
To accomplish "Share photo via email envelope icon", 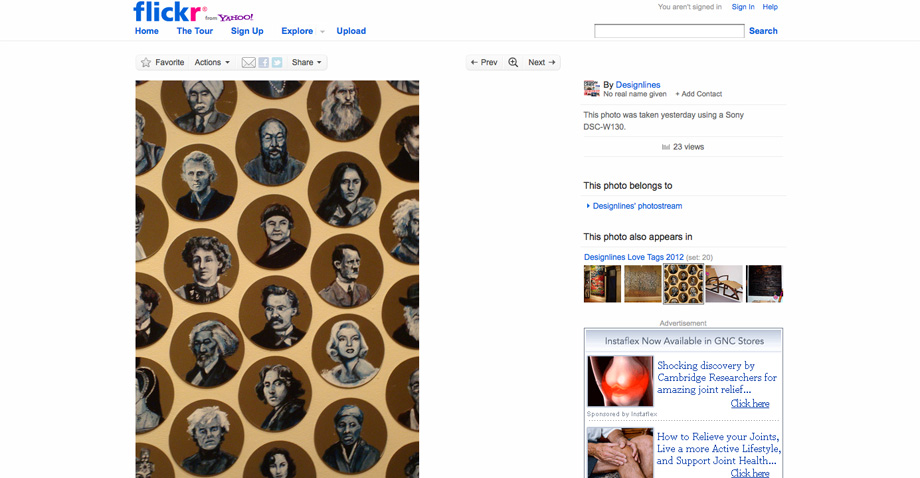I will (249, 63).
